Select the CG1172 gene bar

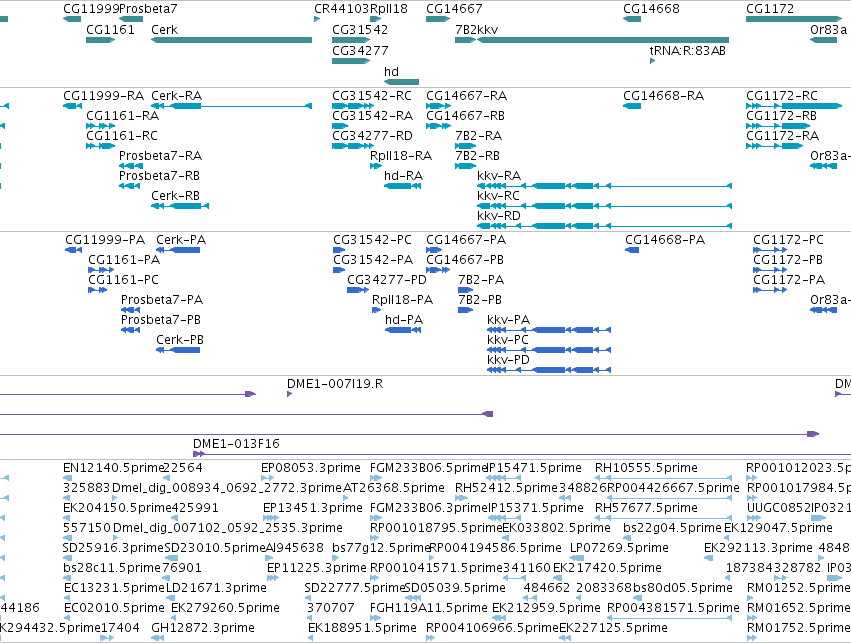tap(793, 19)
